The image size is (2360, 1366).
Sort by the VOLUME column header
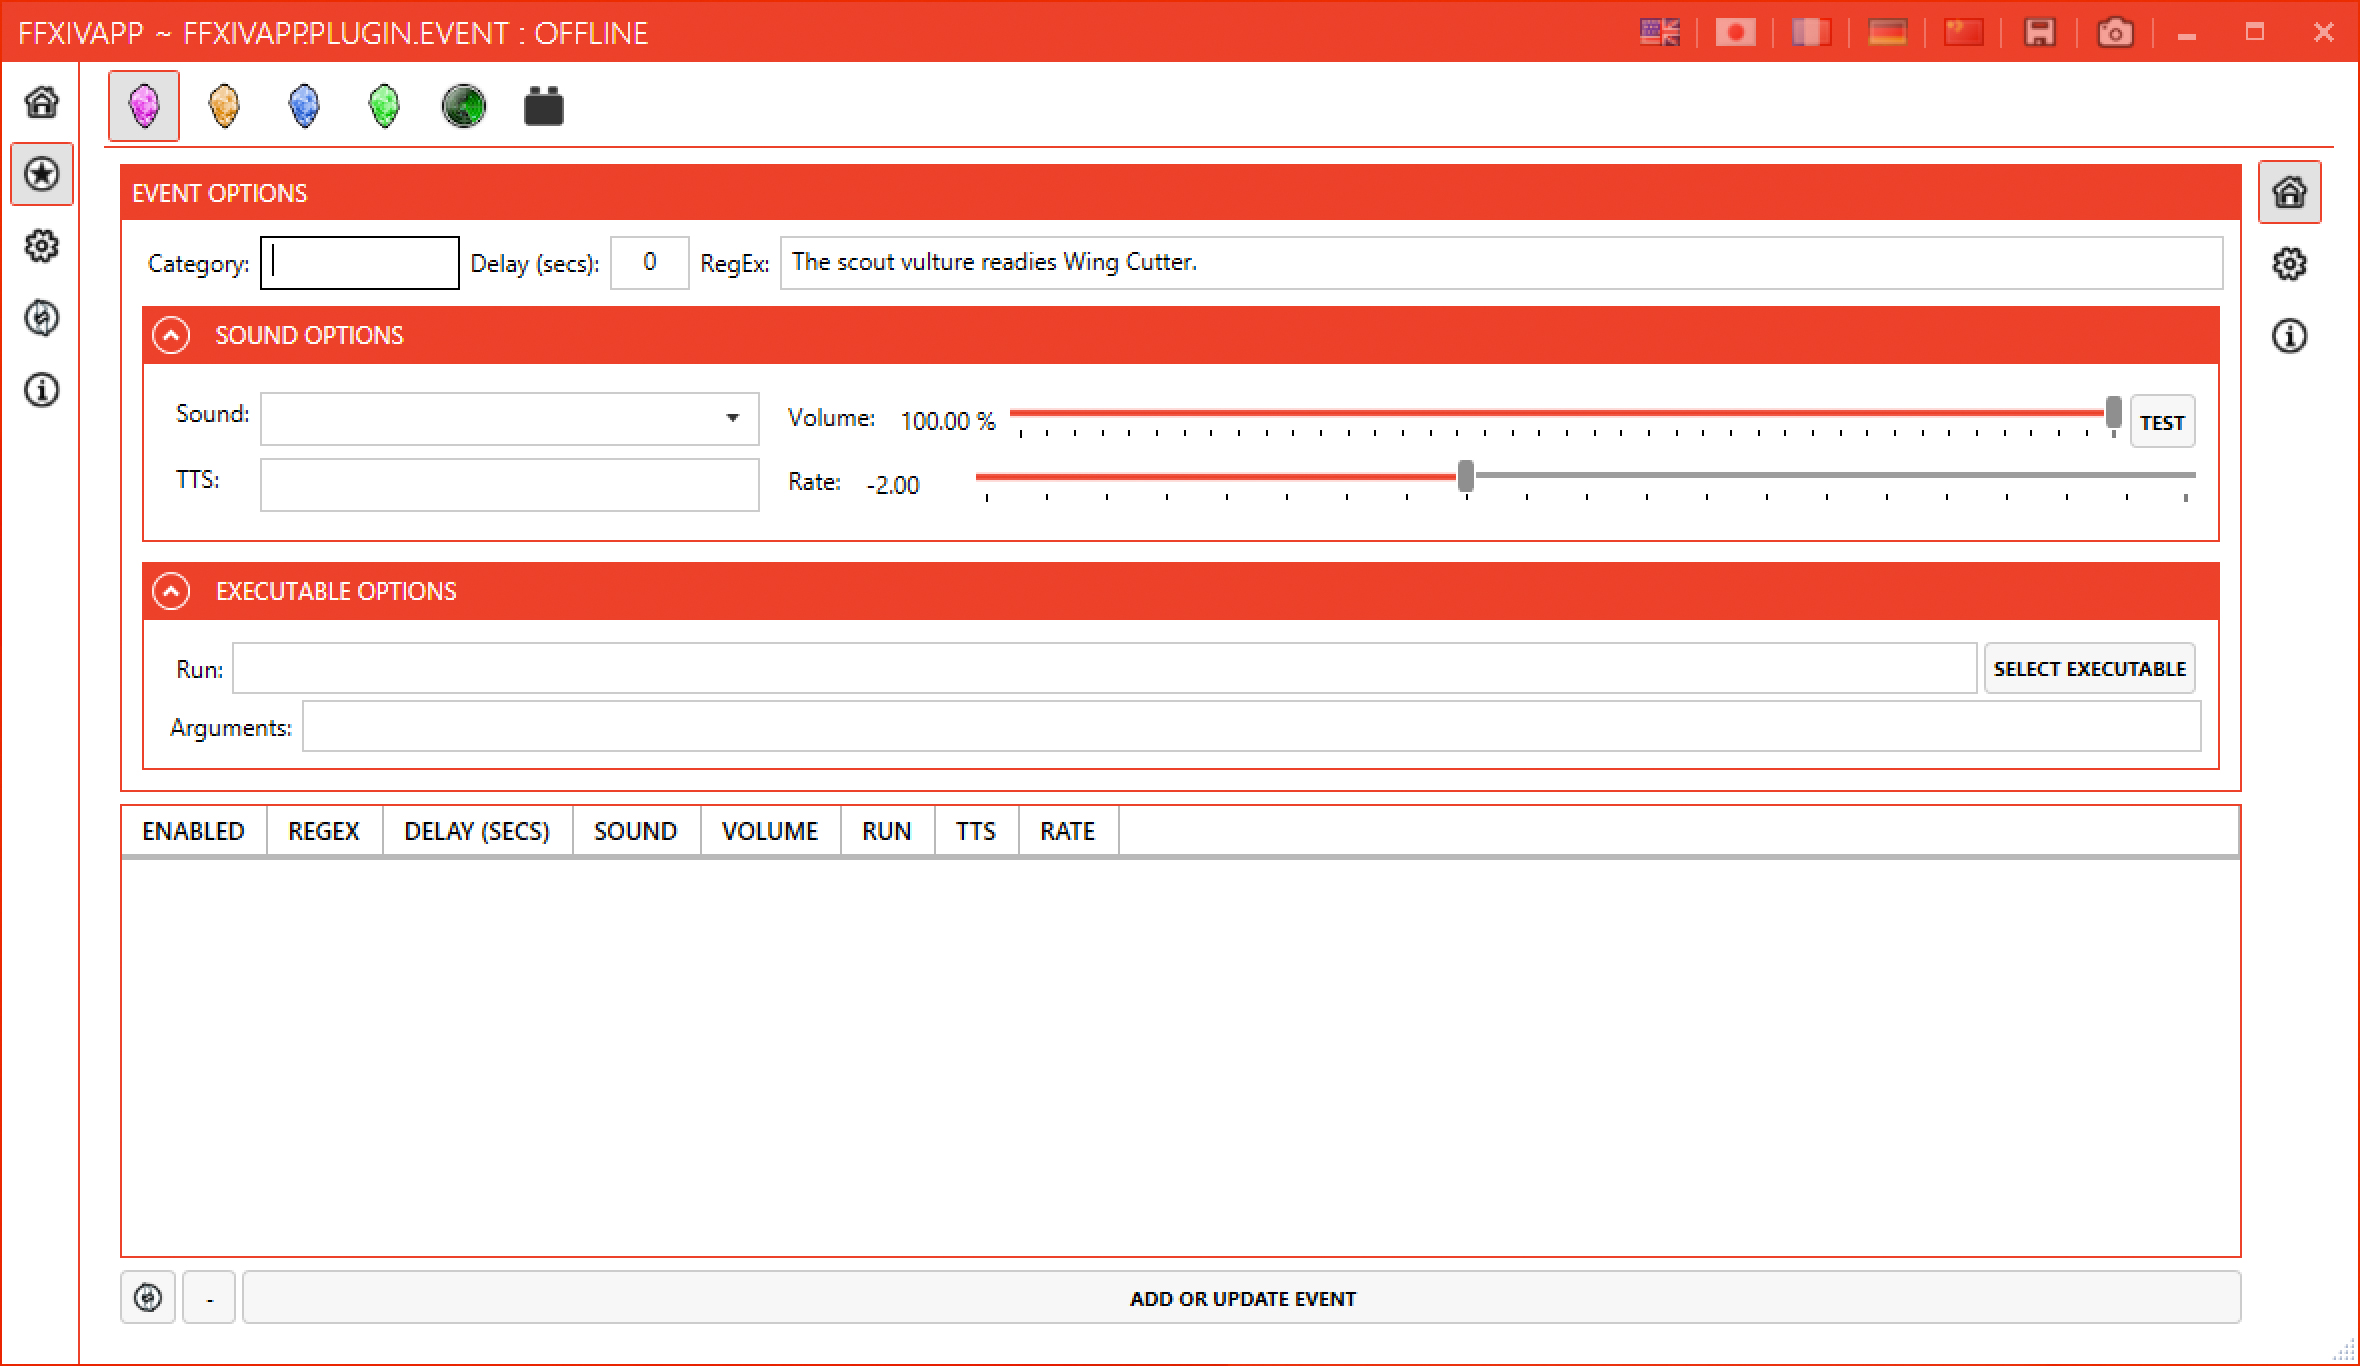pos(770,831)
